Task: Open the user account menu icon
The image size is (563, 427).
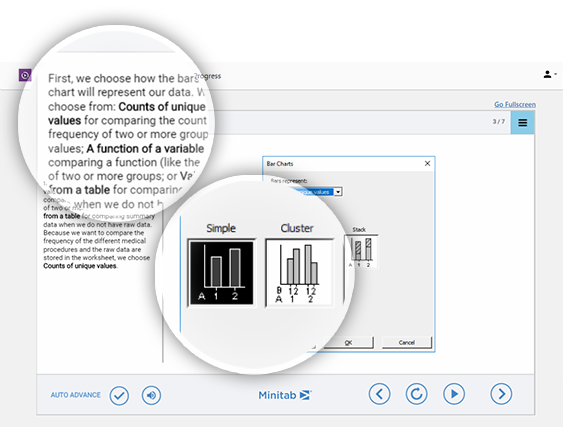Action: (x=549, y=74)
